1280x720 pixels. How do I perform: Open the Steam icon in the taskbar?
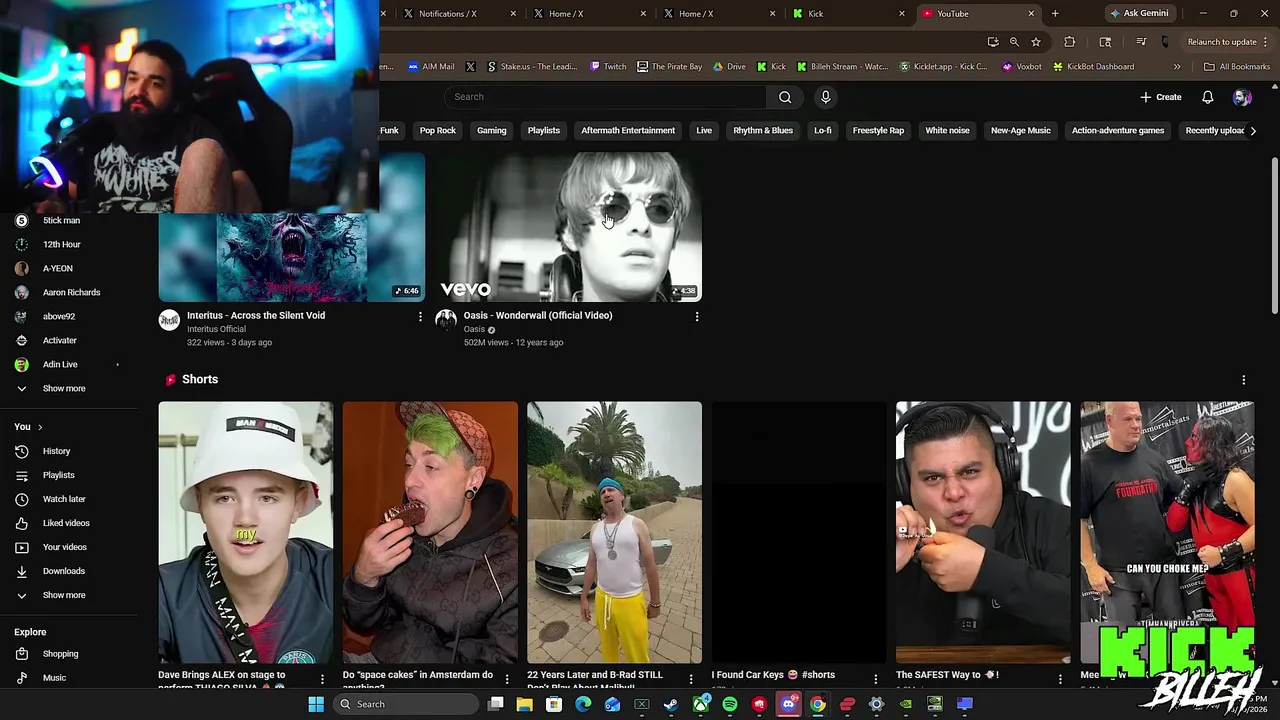point(671,704)
